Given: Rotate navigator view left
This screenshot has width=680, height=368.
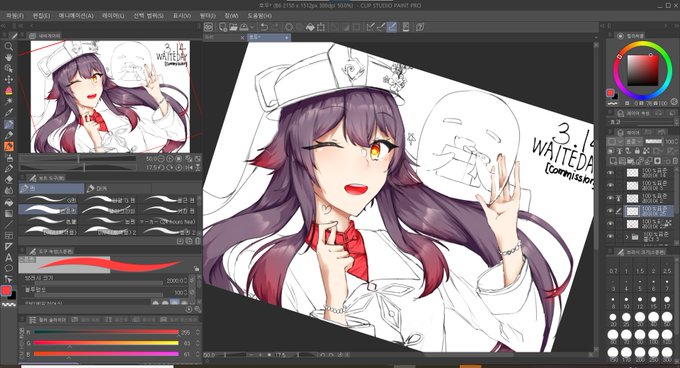Looking at the screenshot, I should 162,167.
